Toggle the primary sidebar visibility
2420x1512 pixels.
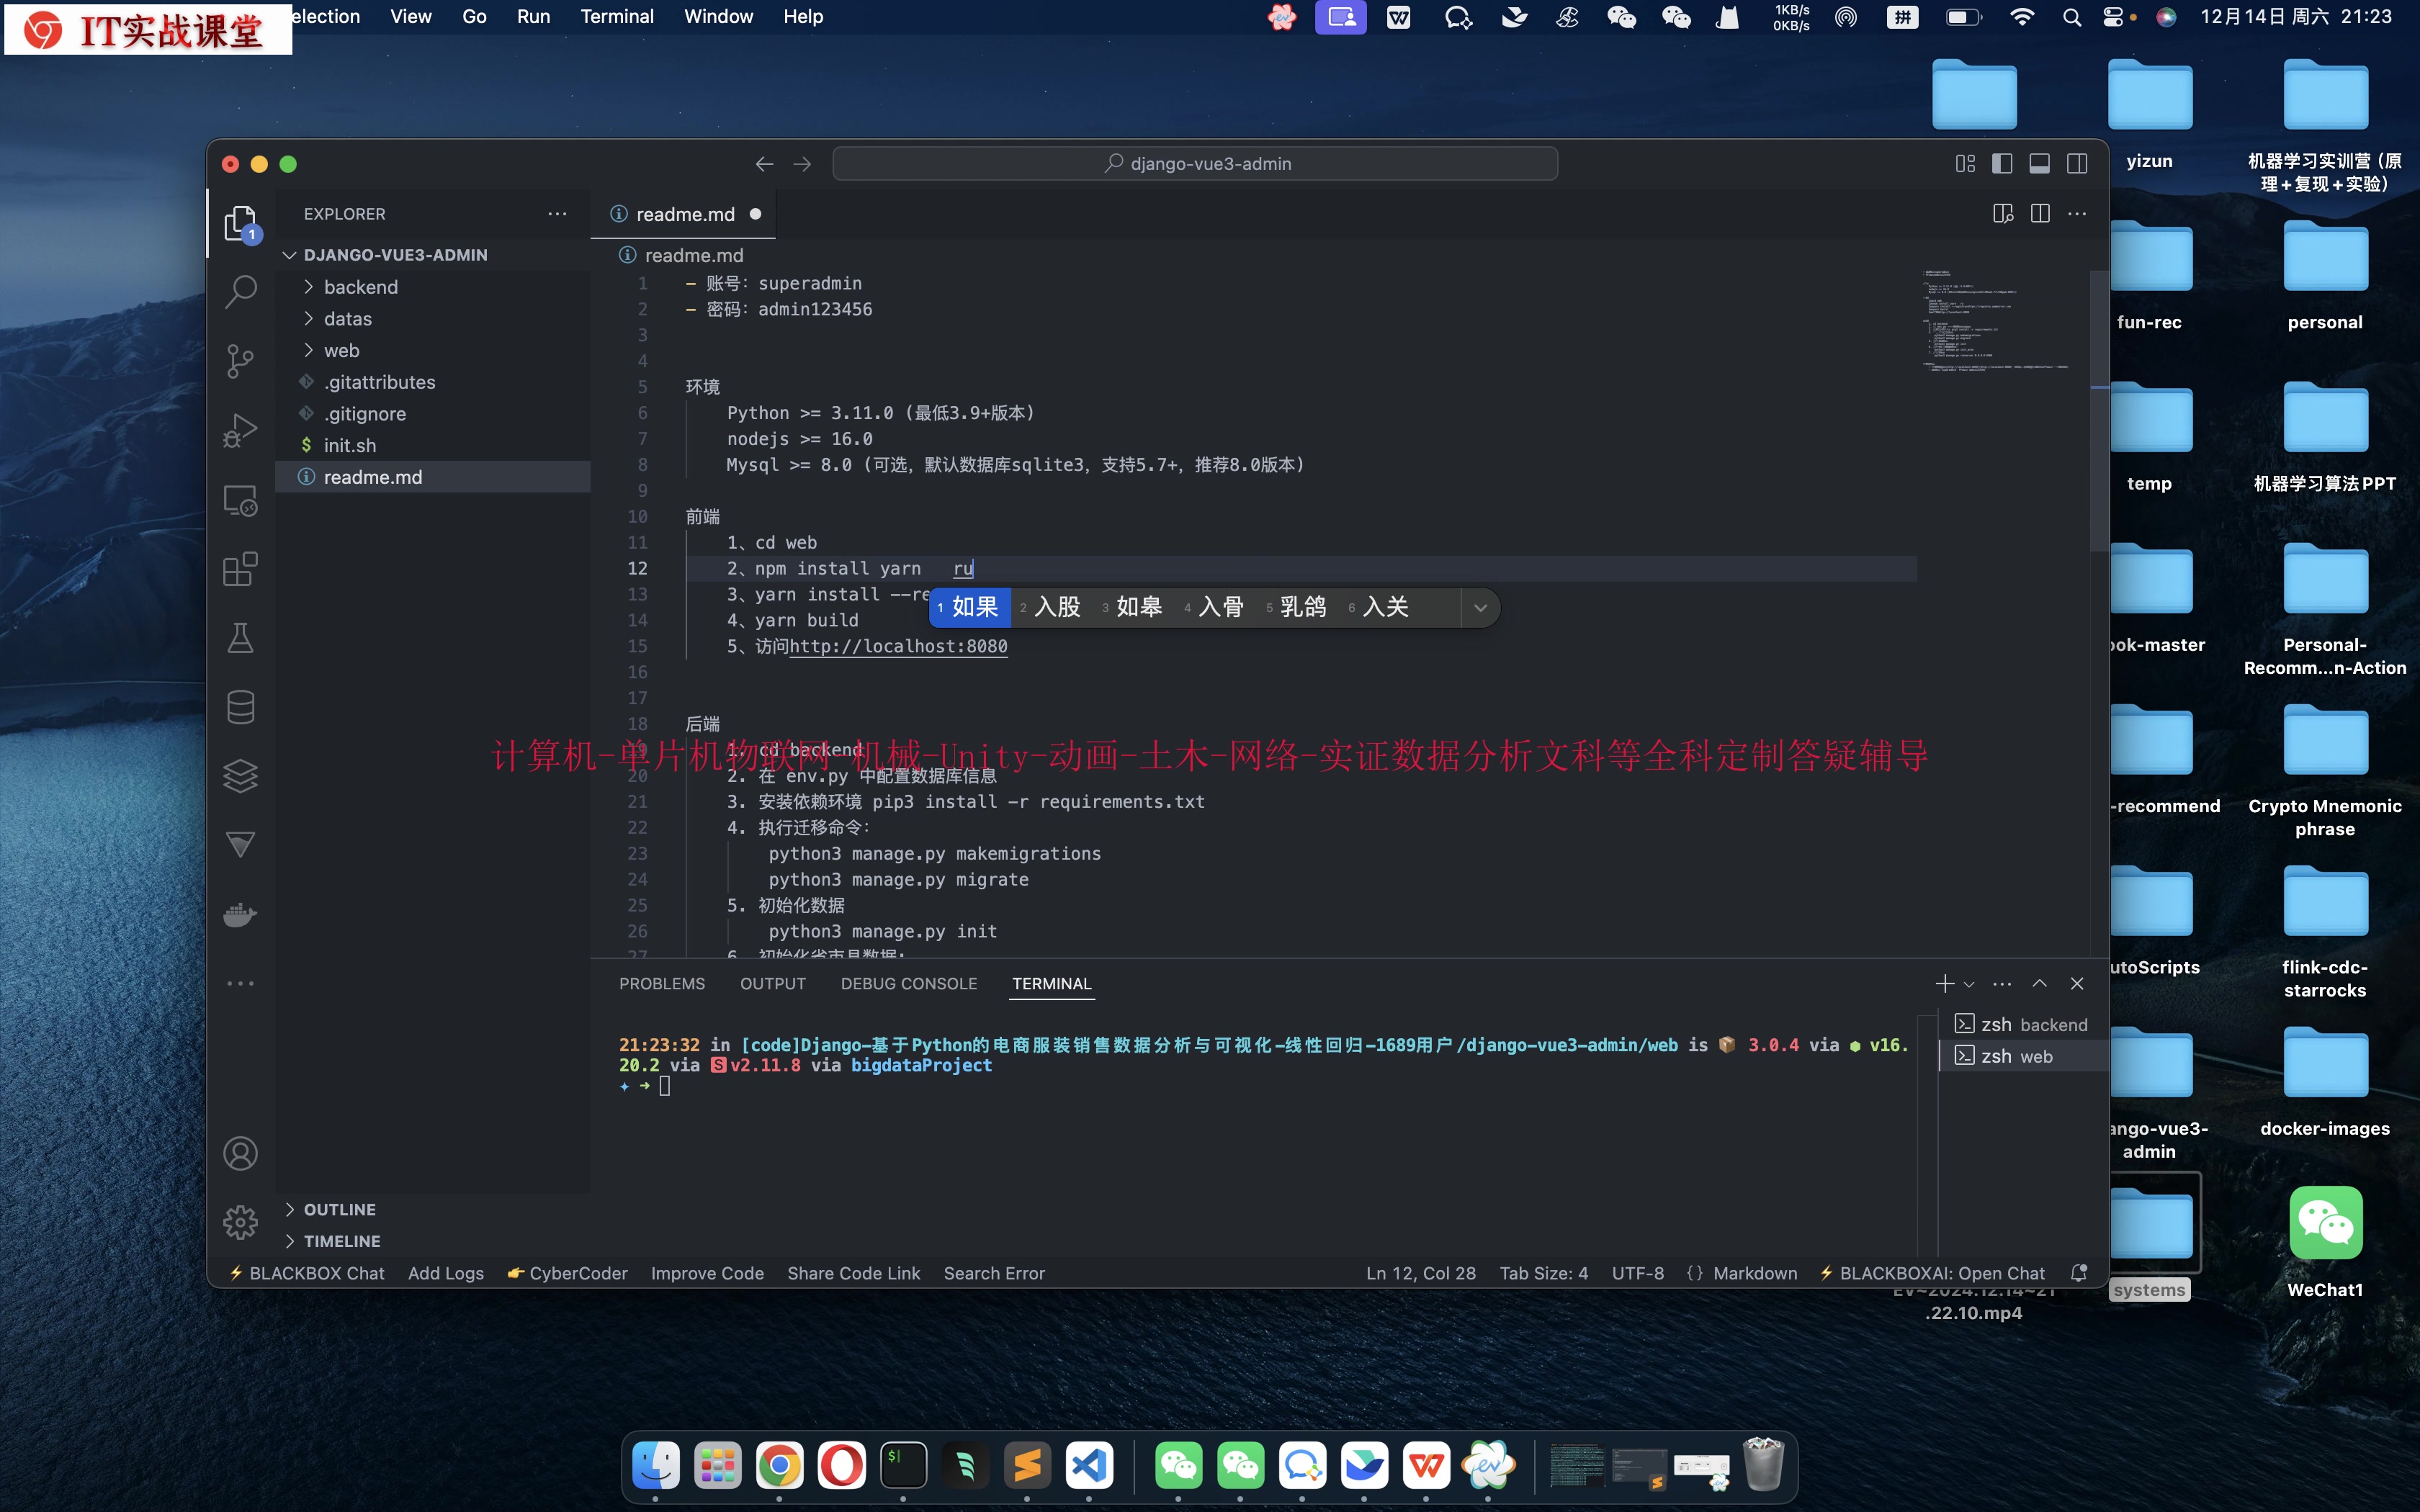coord(2003,163)
